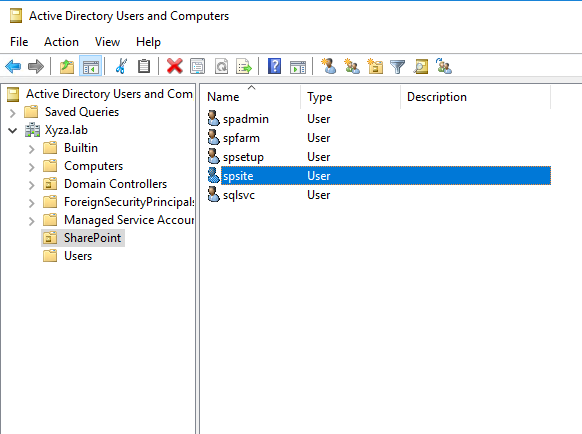The width and height of the screenshot is (582, 434).
Task: Create a new group with toolbar icon
Action: tap(352, 66)
